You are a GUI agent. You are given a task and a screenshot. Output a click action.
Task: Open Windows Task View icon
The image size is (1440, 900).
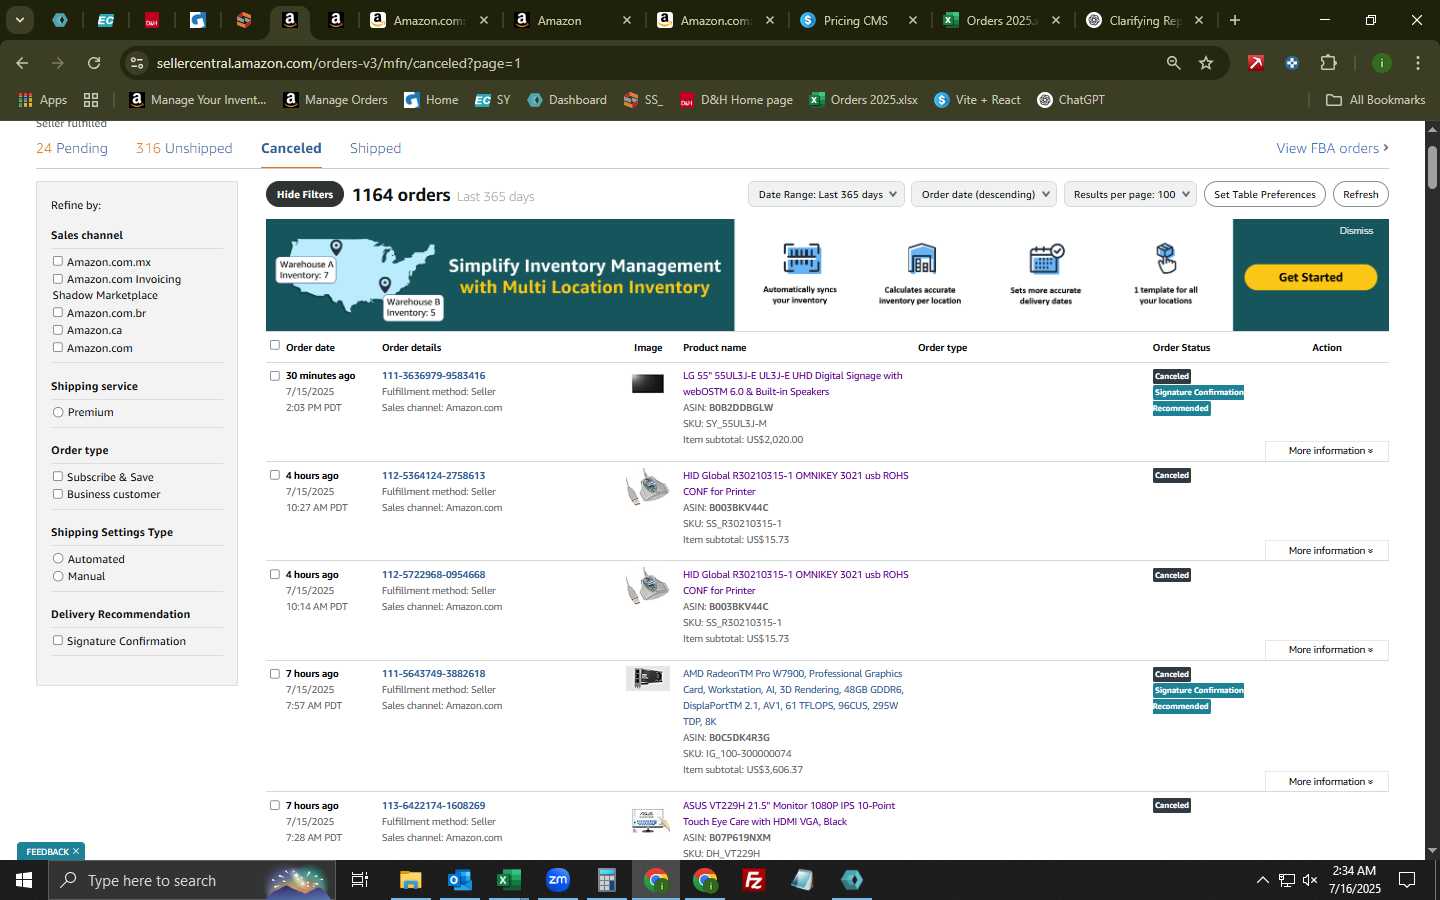coord(360,880)
